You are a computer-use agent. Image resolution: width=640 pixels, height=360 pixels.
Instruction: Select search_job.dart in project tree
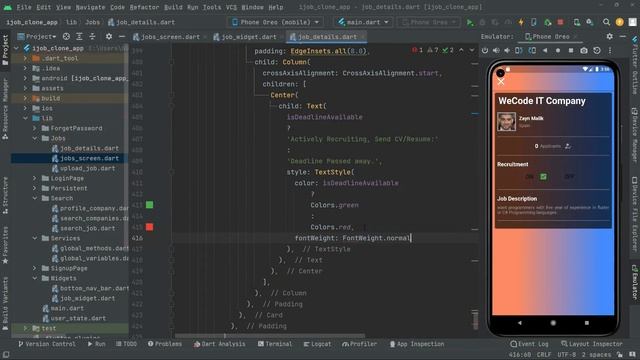coord(87,228)
